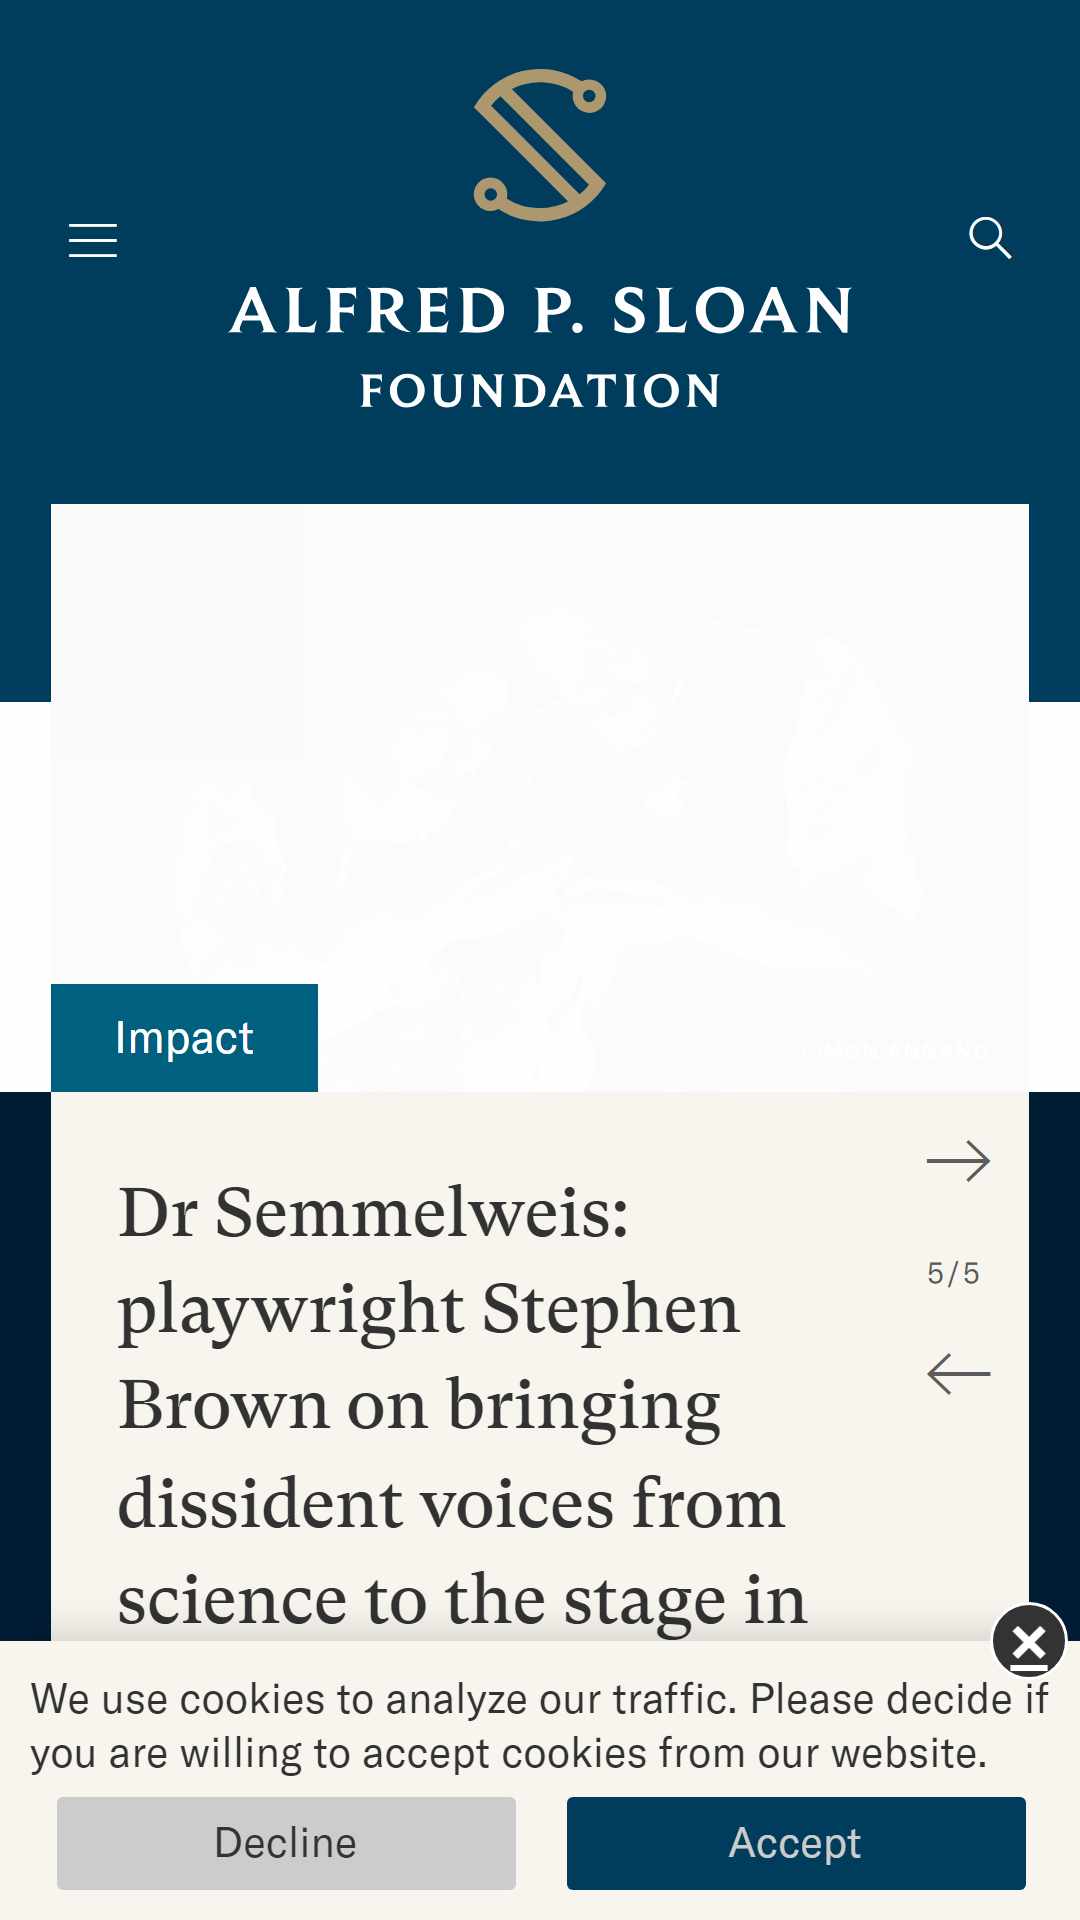Click the faded hero image of the slide
Image resolution: width=1080 pixels, height=1920 pixels.
[x=540, y=797]
